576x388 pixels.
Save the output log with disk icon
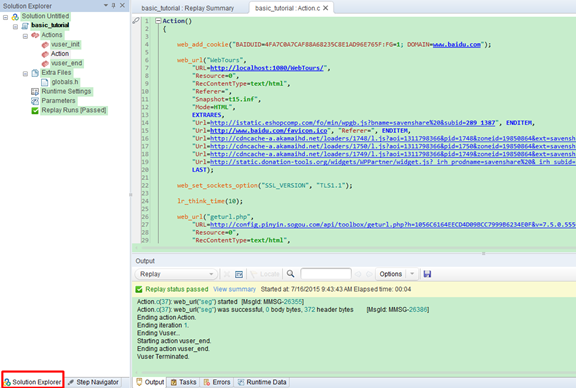click(427, 274)
